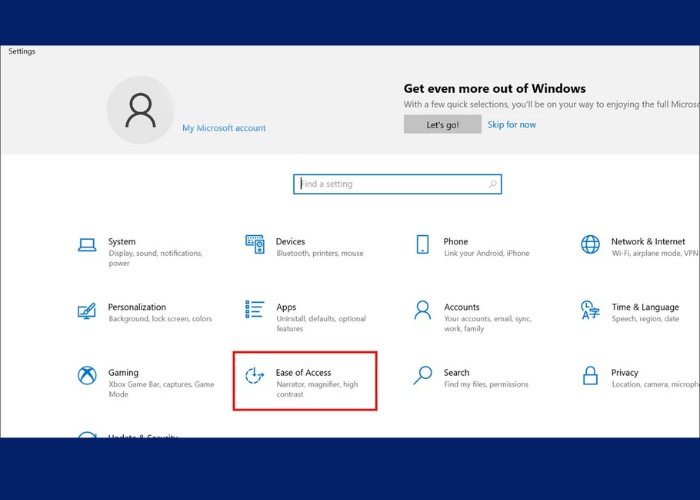Click the magnifier icon inside the search box
Screen dimensions: 700x500
[492, 184]
